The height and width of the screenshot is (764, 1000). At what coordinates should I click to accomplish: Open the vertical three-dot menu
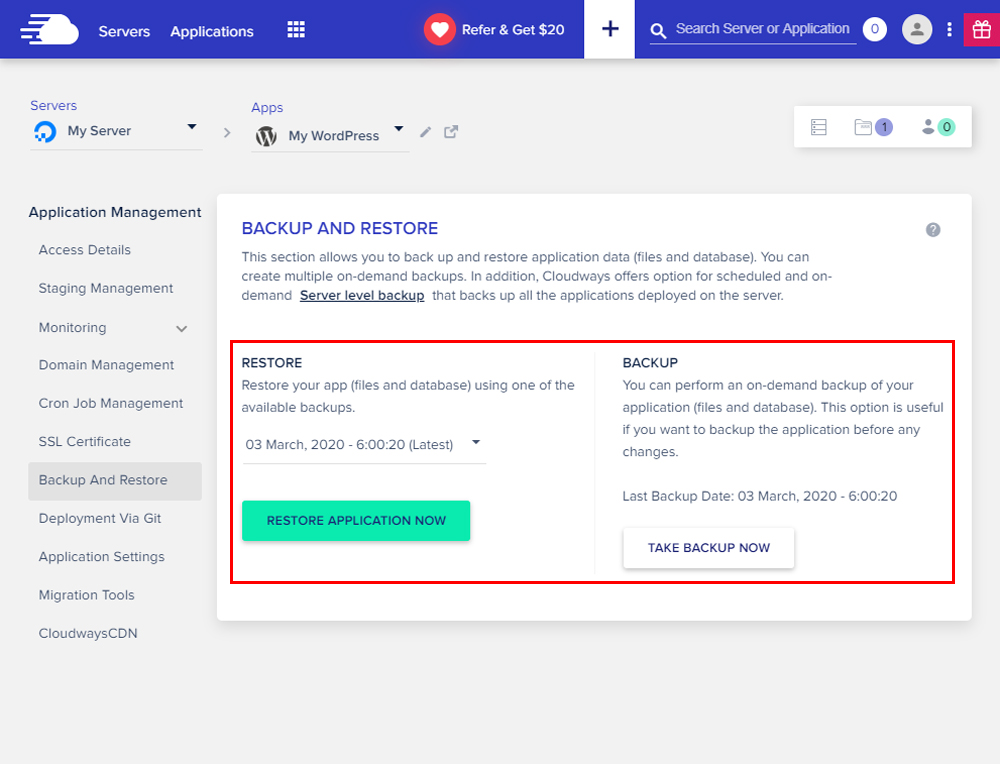point(949,29)
